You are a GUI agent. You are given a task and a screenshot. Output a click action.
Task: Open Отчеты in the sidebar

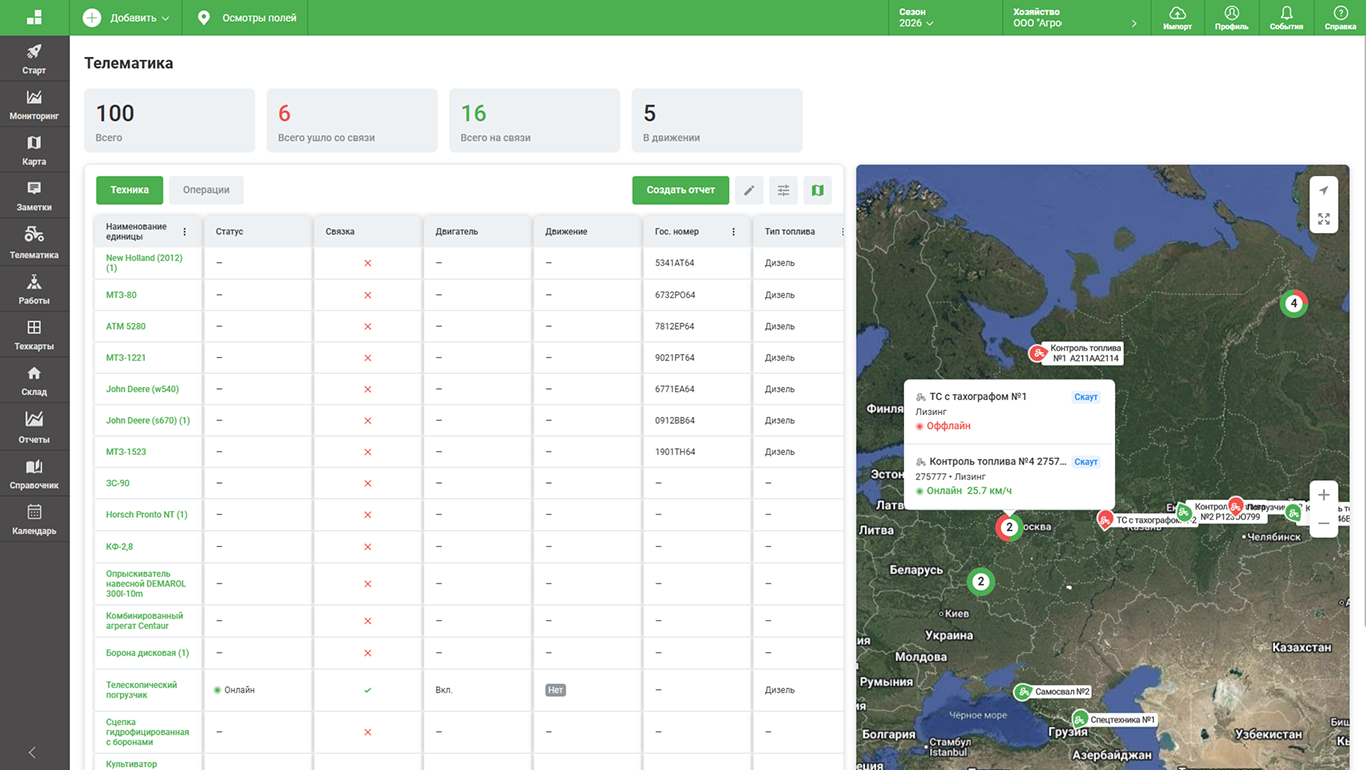pyautogui.click(x=34, y=427)
